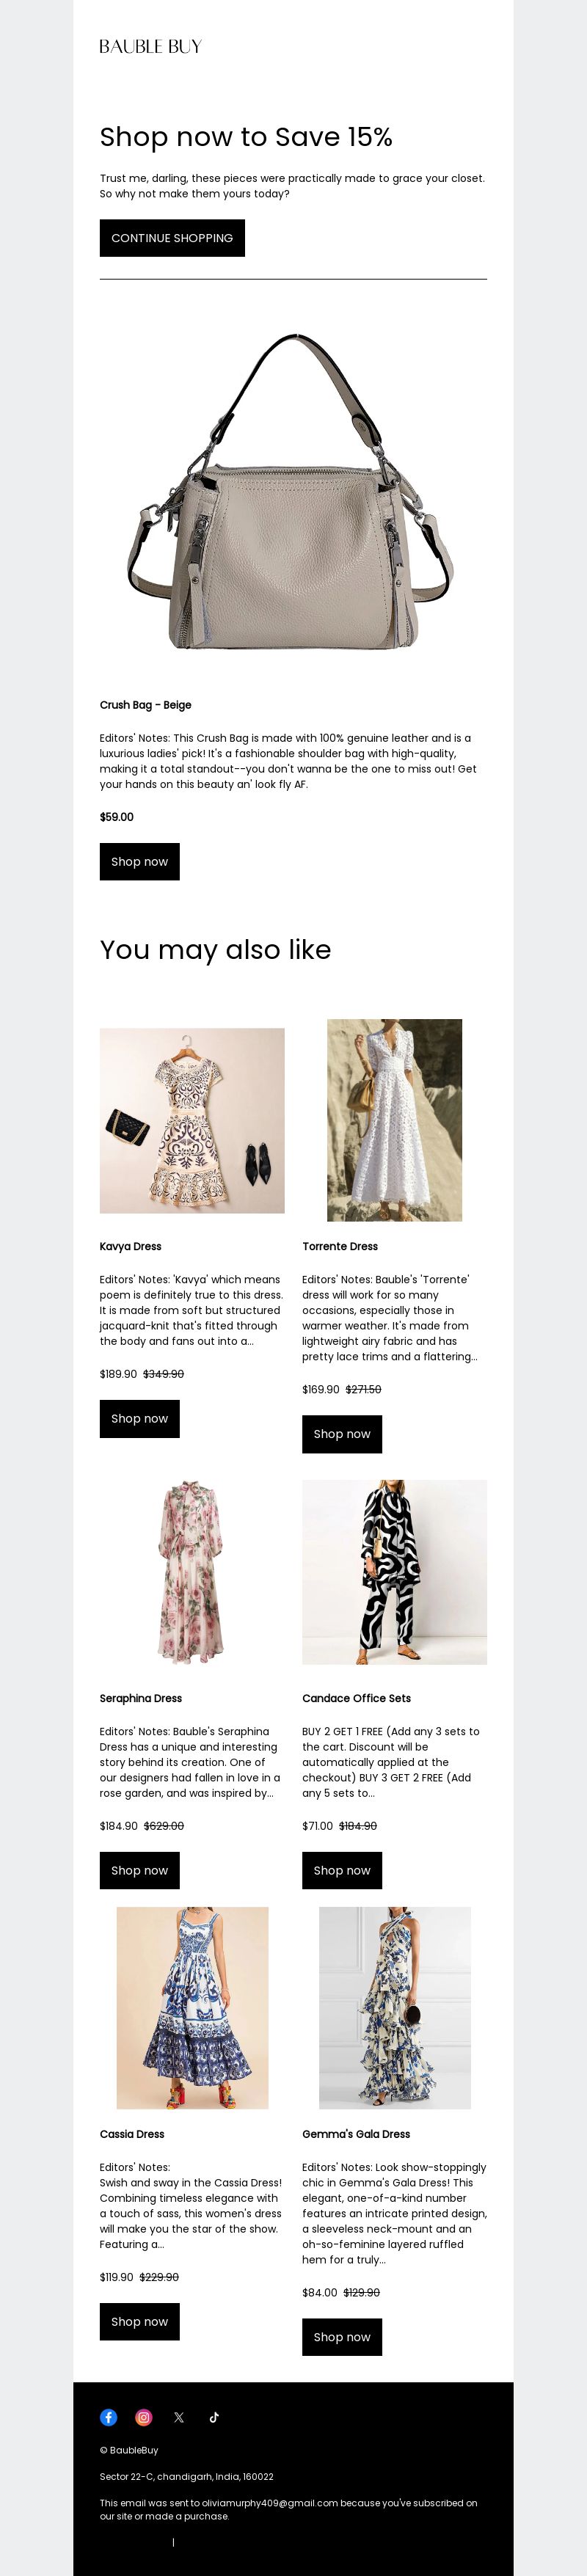Open the Gemma's Gala Dress title link
Screen dimensions: 587x2576
coord(356,2134)
